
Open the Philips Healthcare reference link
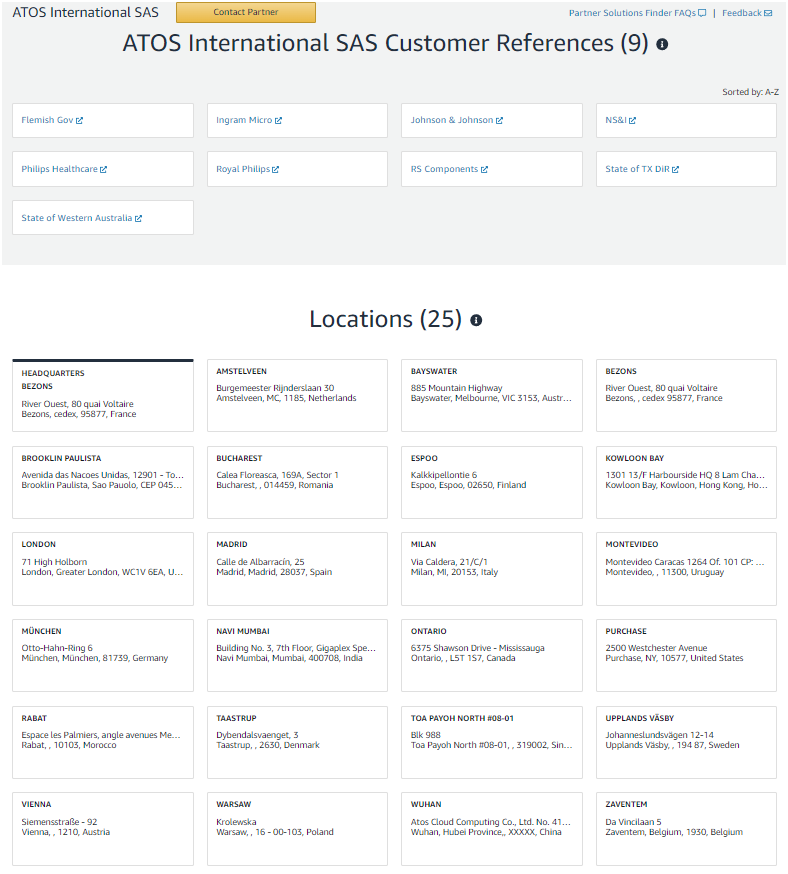coord(60,169)
